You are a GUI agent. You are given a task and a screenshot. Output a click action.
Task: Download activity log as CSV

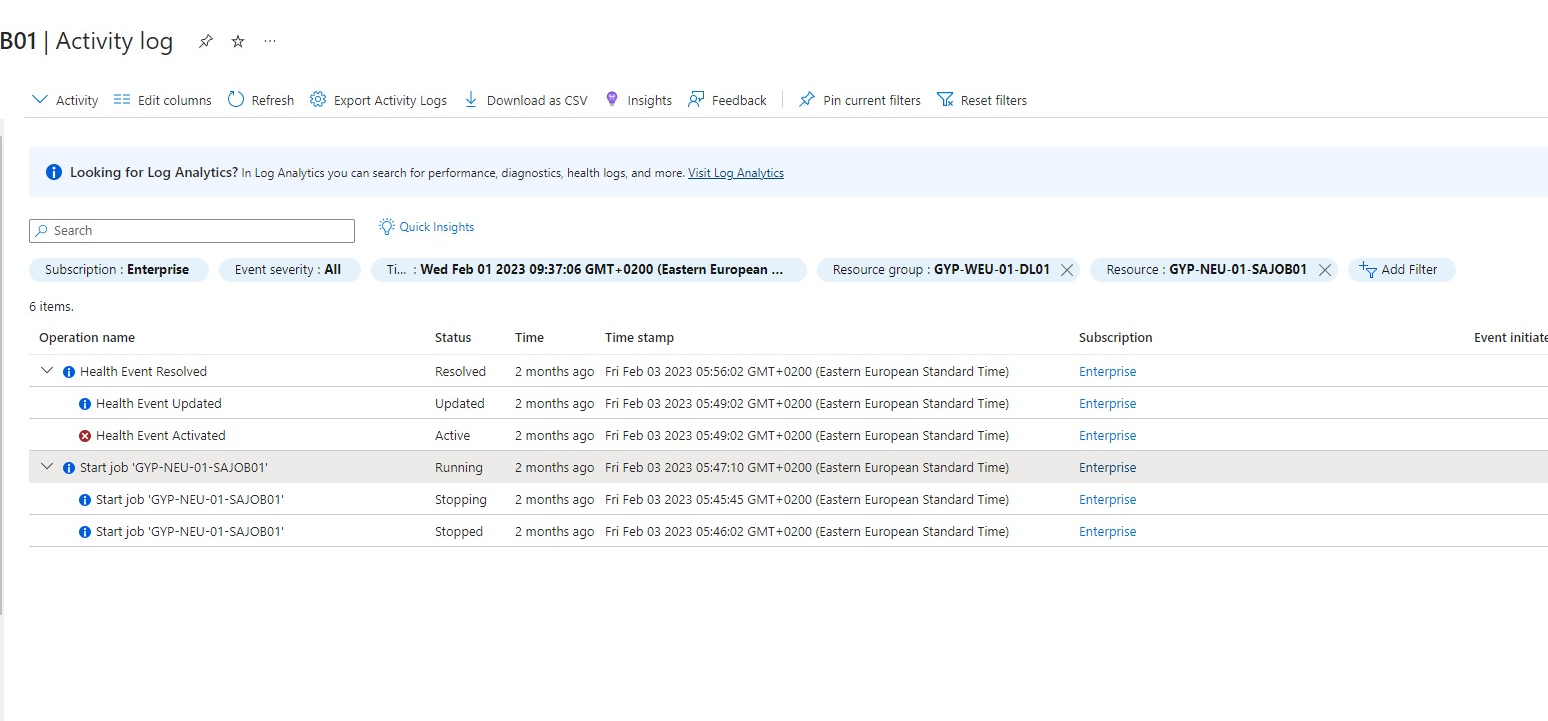(x=525, y=99)
